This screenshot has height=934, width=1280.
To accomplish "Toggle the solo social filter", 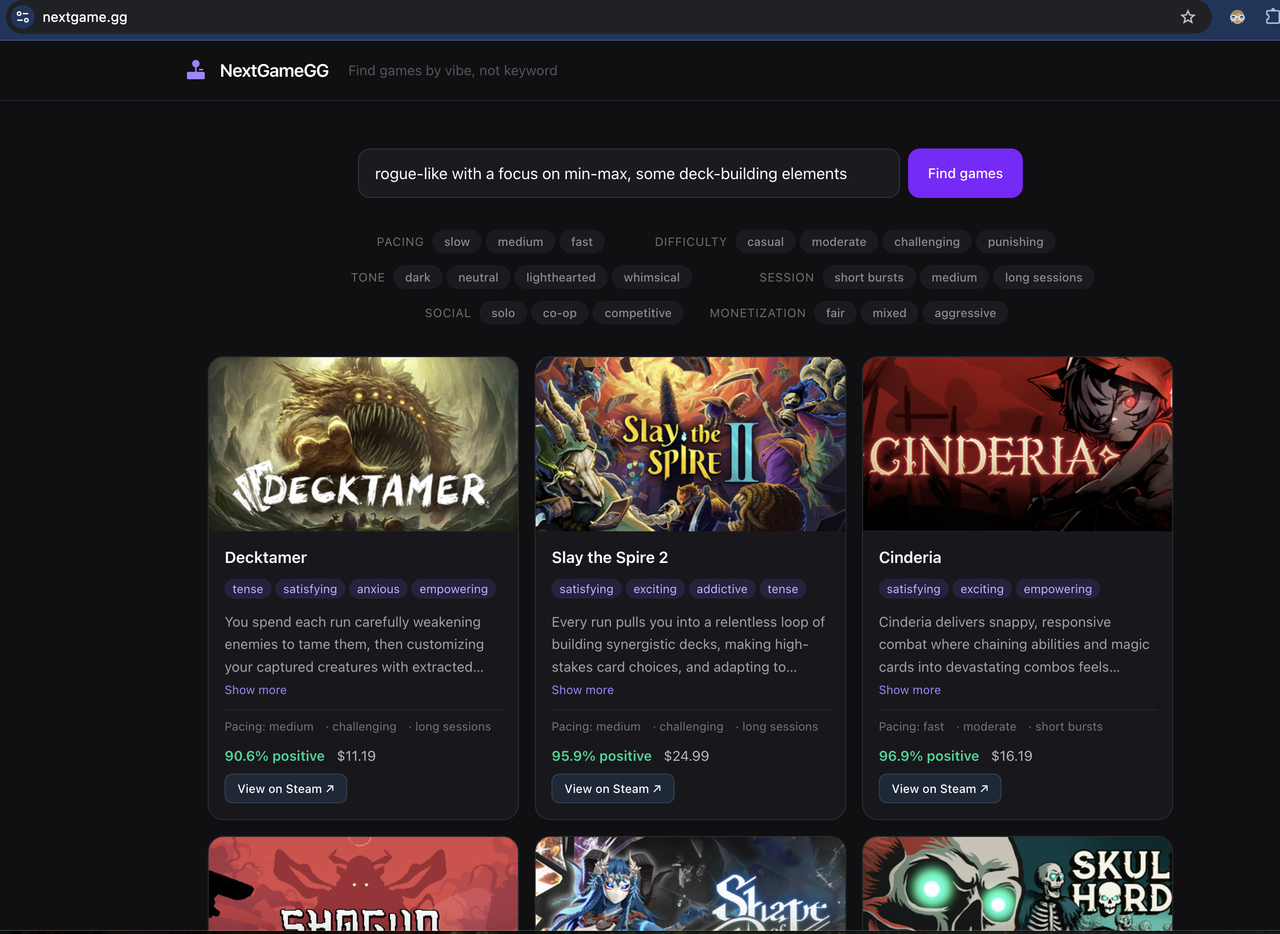I will (x=503, y=313).
